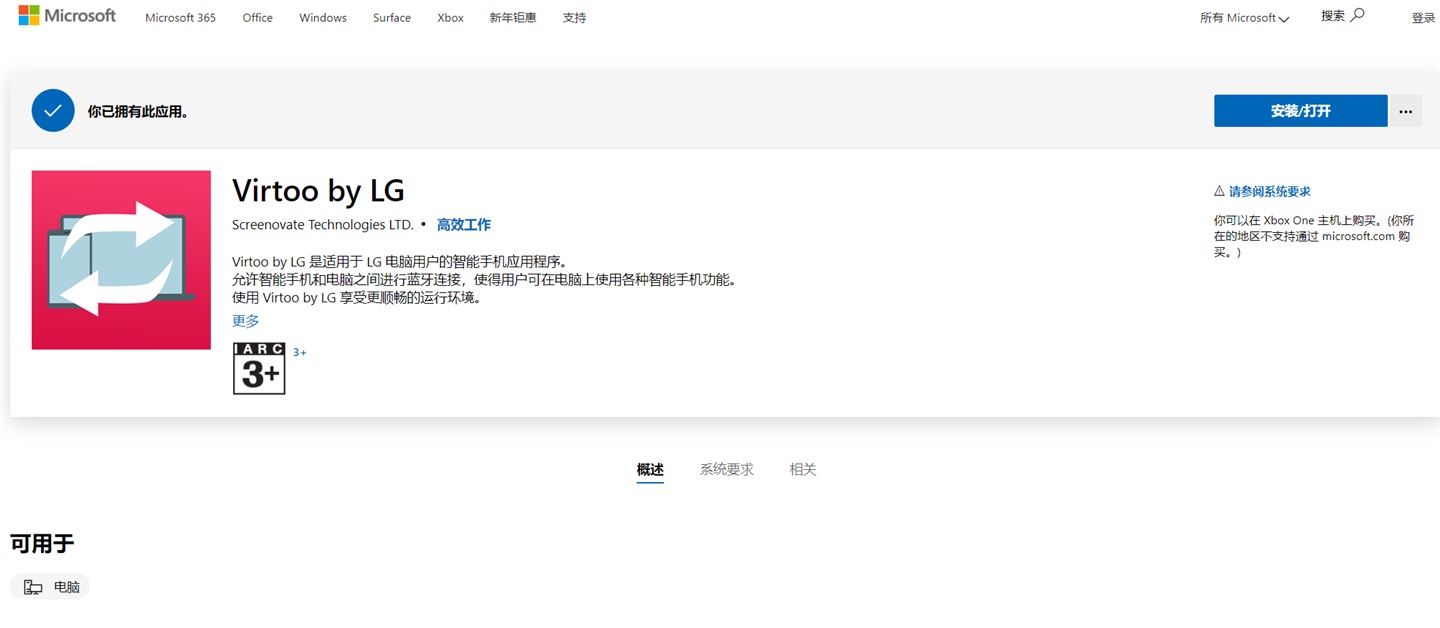Expand the 所有 Microsoft dropdown
The width and height of the screenshot is (1440, 628).
tap(1243, 17)
